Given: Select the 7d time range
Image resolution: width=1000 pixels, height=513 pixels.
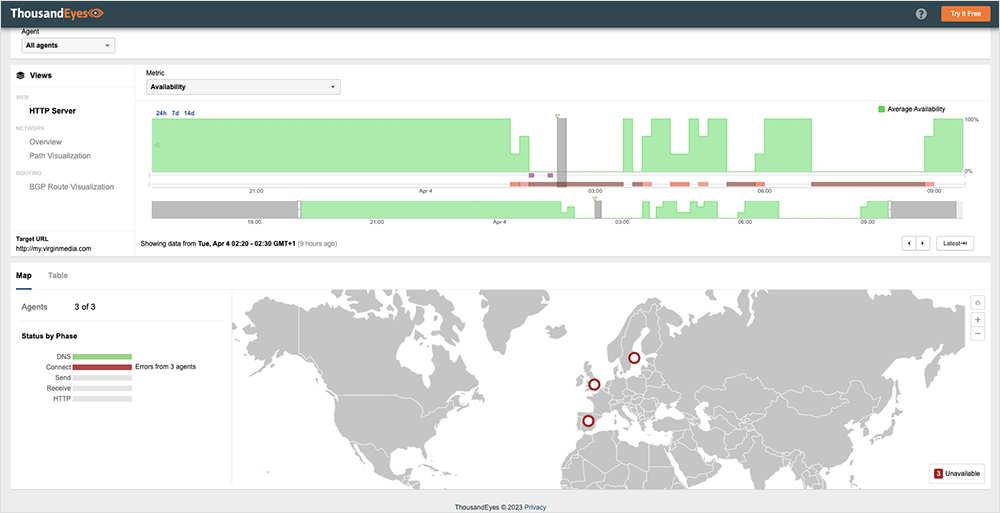Looking at the screenshot, I should (x=175, y=113).
